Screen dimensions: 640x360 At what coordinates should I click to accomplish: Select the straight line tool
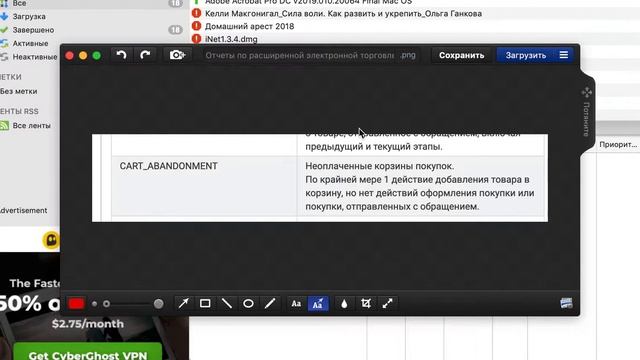pos(227,303)
